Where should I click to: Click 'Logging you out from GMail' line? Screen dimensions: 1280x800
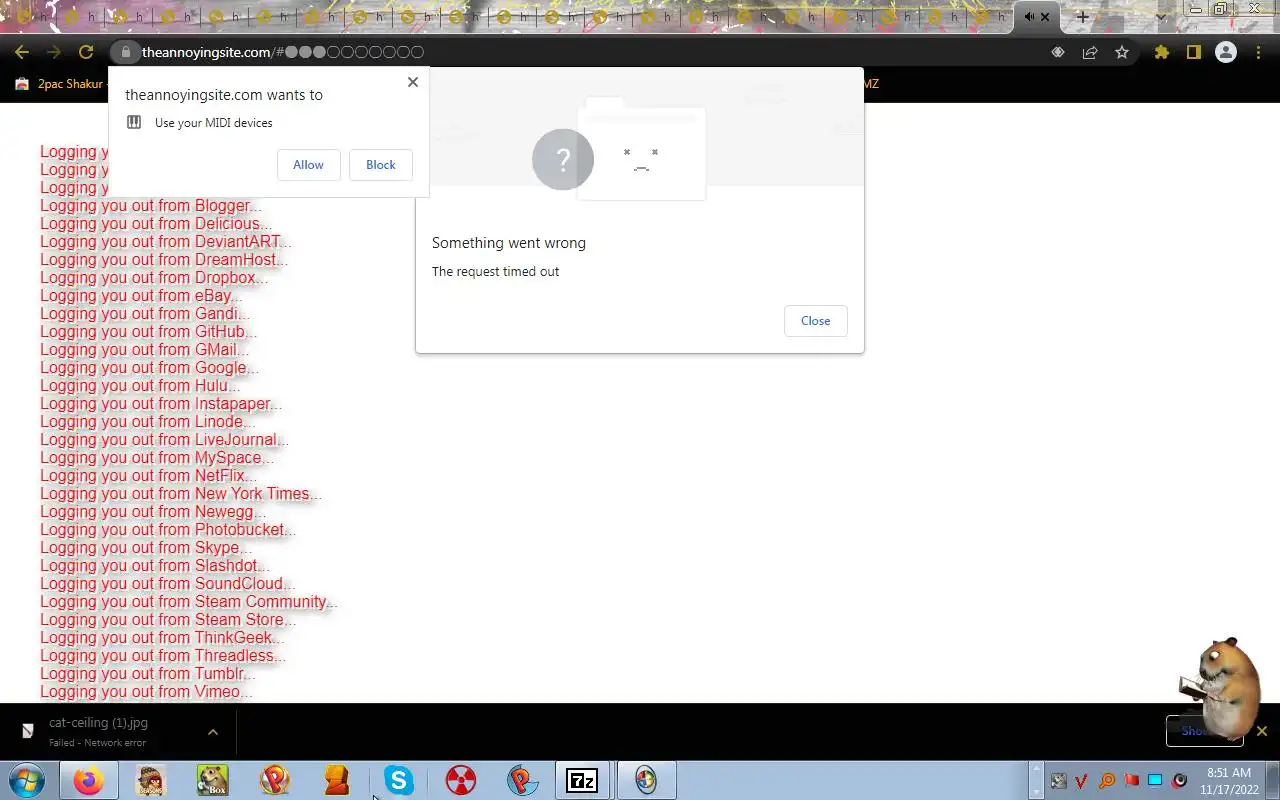[x=144, y=350]
